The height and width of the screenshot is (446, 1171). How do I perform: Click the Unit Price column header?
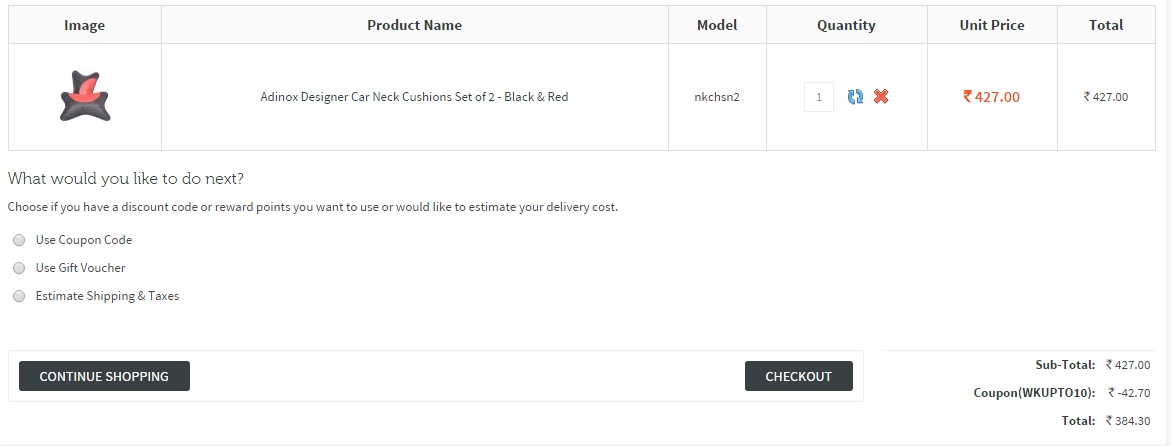click(x=992, y=25)
